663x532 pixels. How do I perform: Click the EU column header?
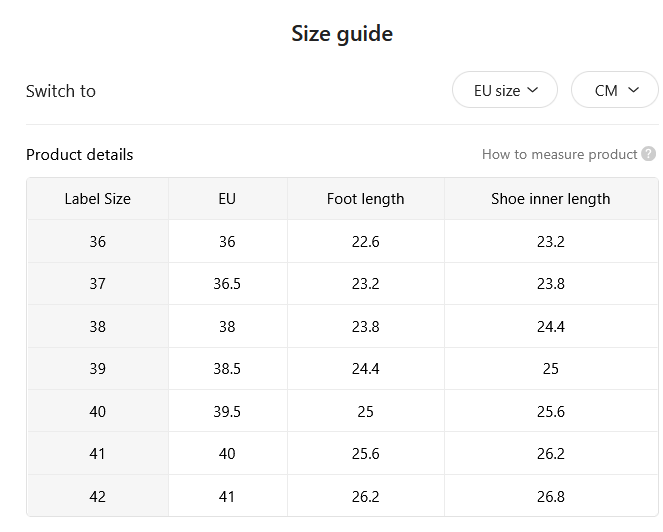click(227, 199)
